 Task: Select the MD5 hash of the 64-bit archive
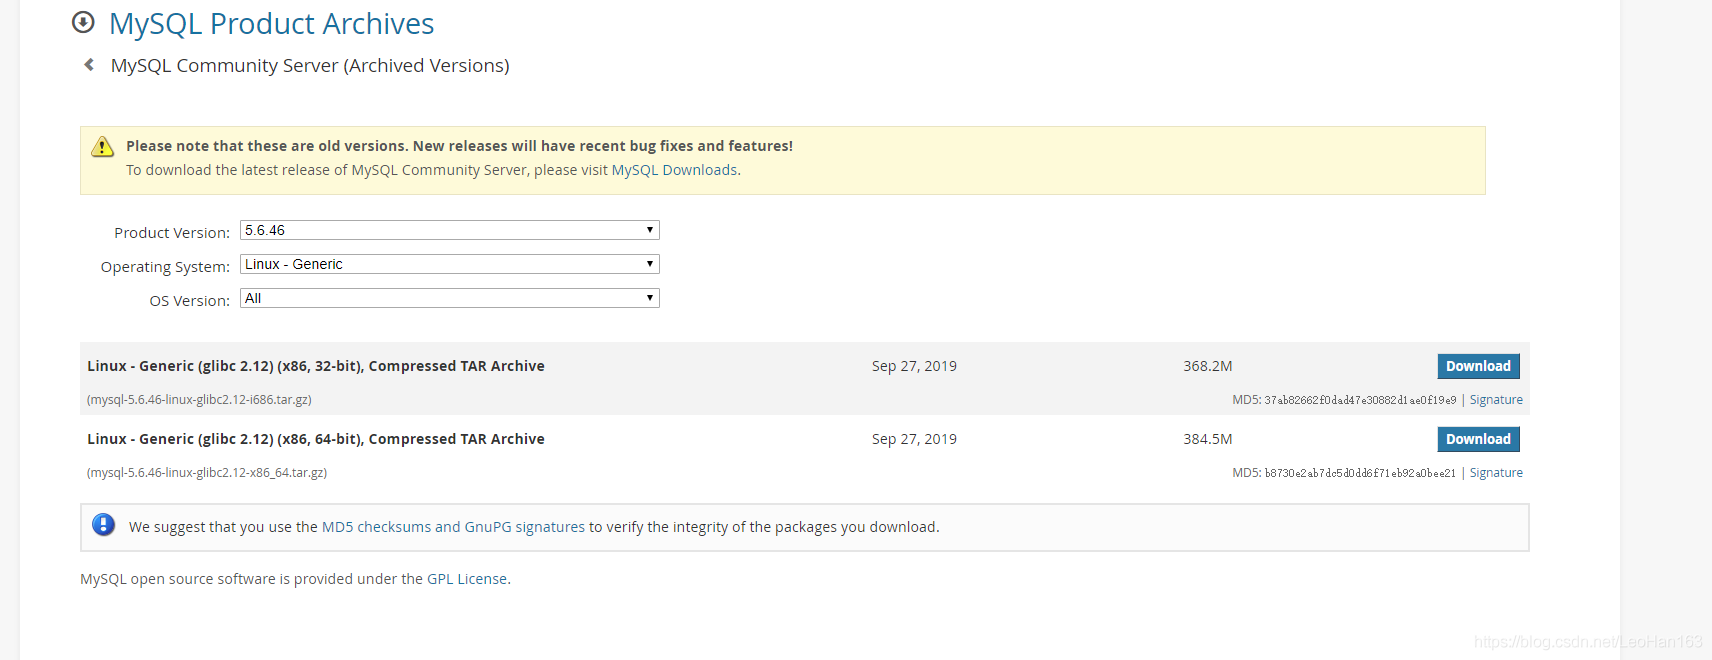click(x=1360, y=473)
